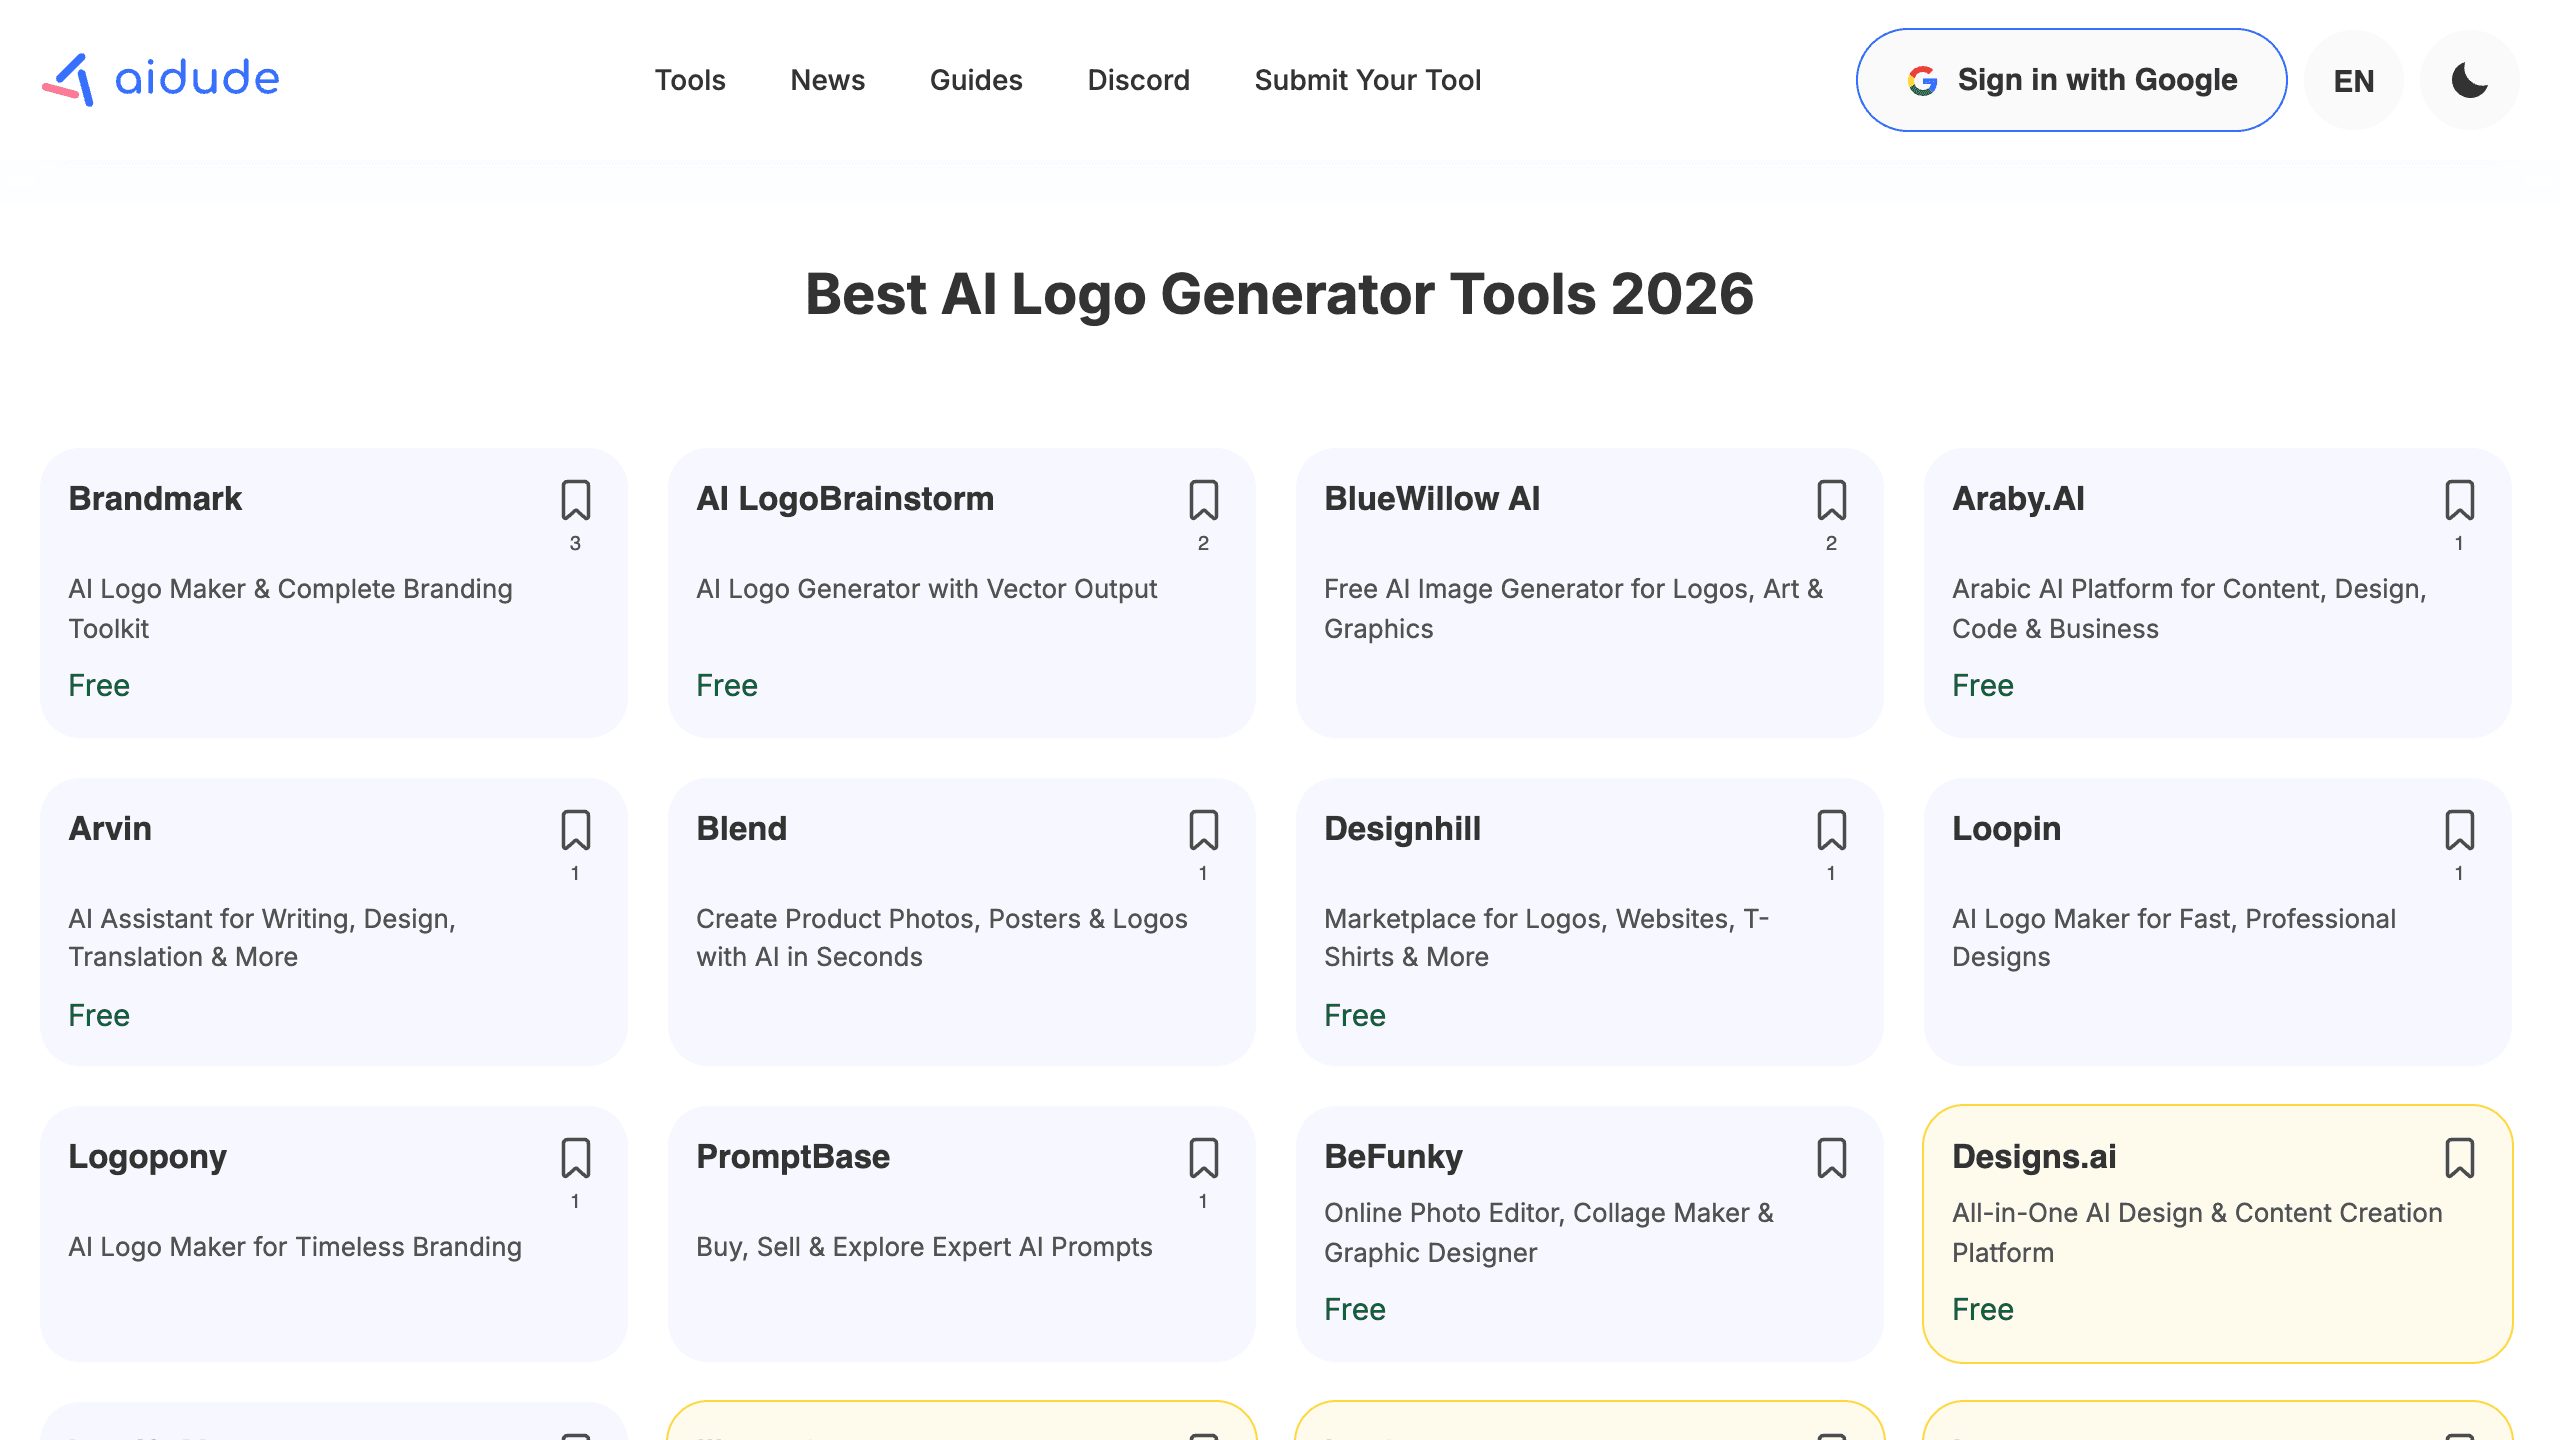
Task: Bookmark the Logopony tool
Action: pos(576,1158)
